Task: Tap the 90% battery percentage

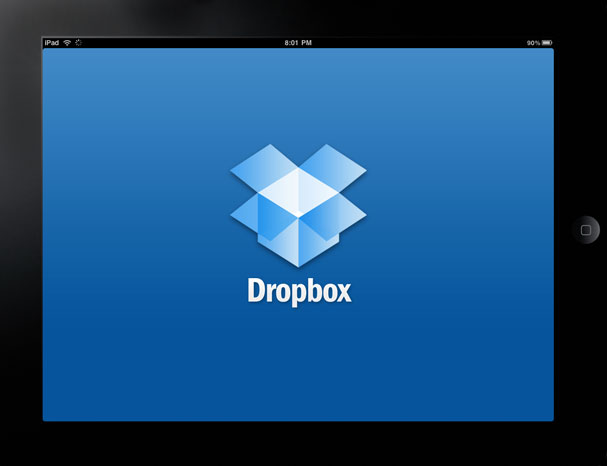Action: pyautogui.click(x=533, y=43)
